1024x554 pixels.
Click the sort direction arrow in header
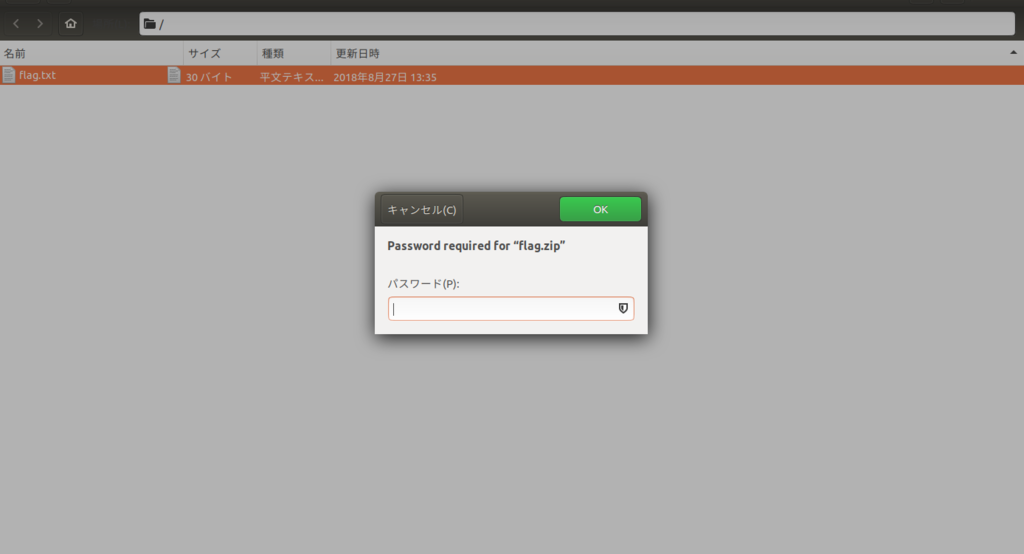1014,52
